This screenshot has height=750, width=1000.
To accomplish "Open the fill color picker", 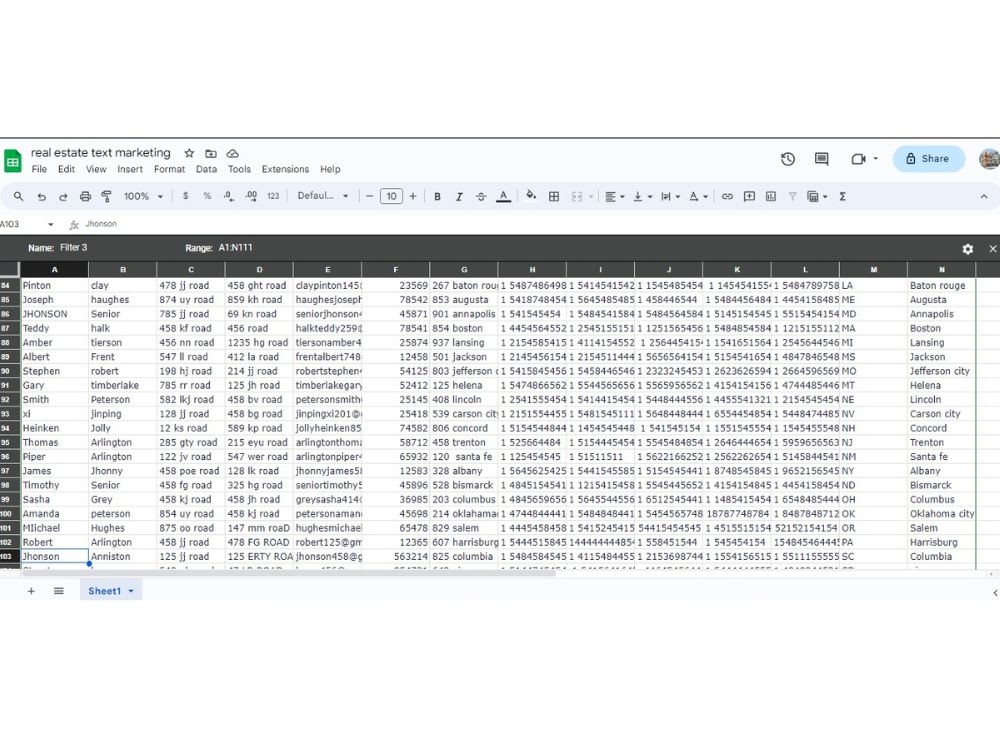I will (531, 196).
